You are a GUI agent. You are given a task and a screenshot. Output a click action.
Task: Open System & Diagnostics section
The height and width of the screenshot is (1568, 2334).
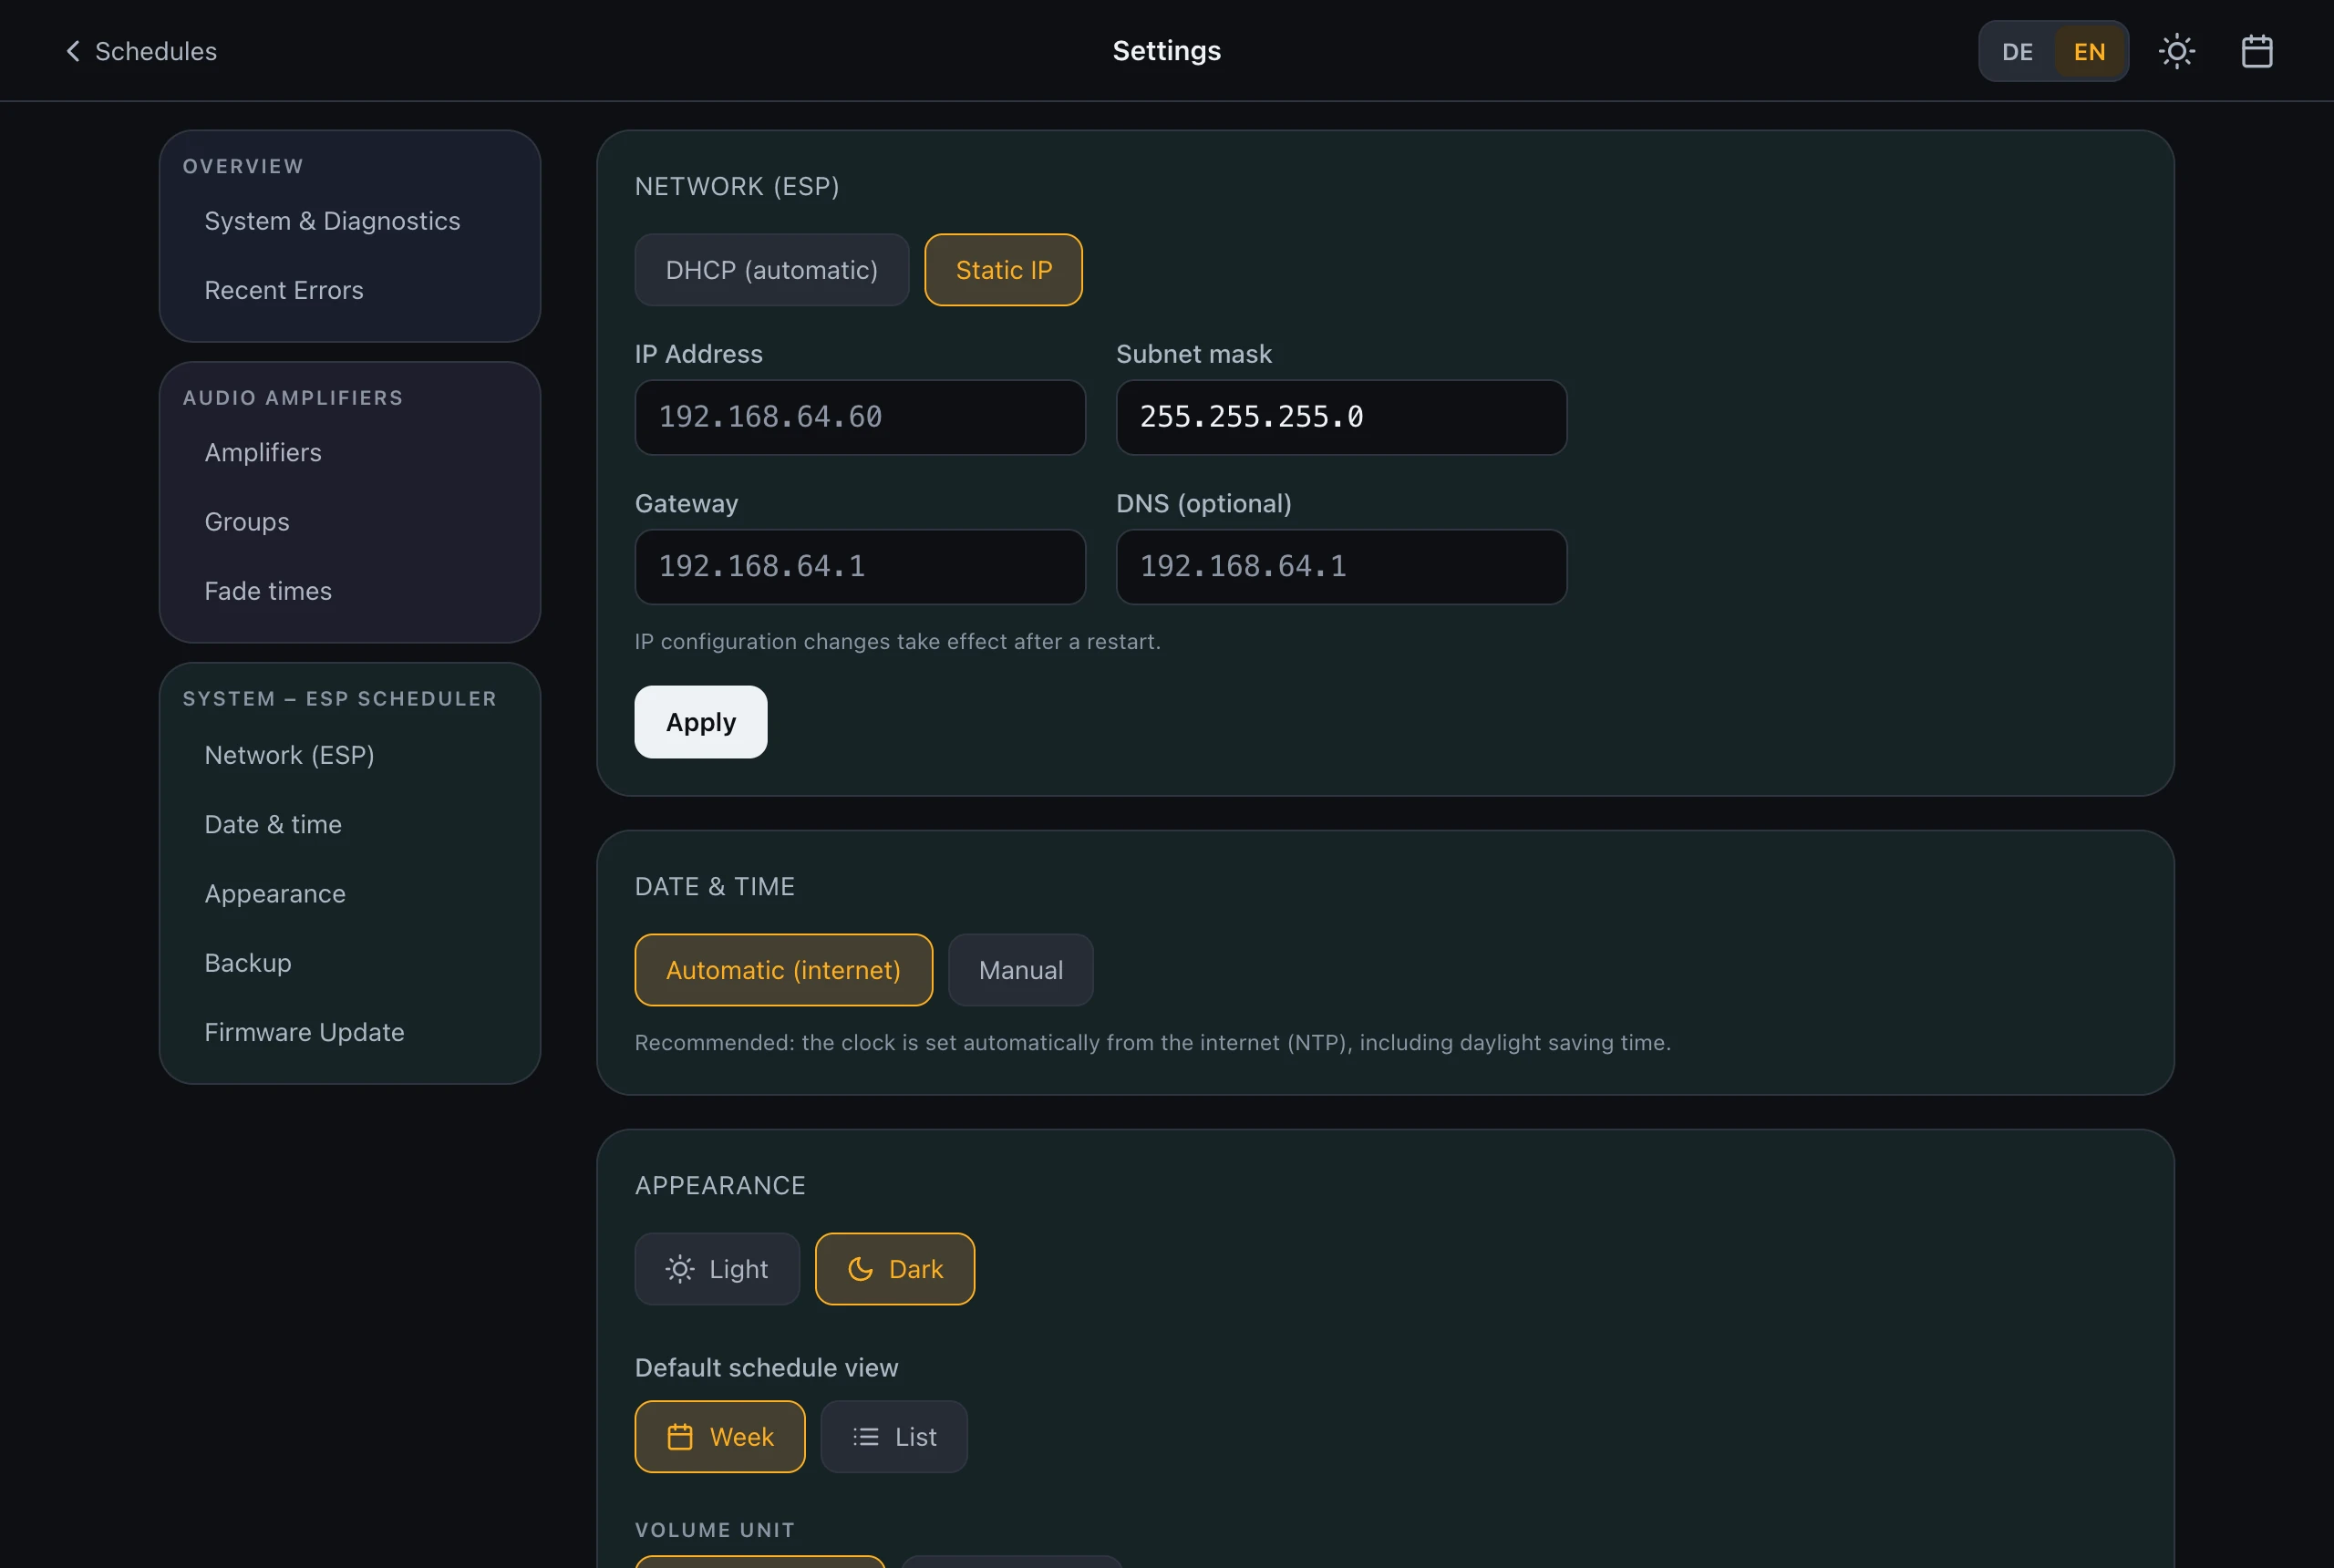pyautogui.click(x=332, y=221)
